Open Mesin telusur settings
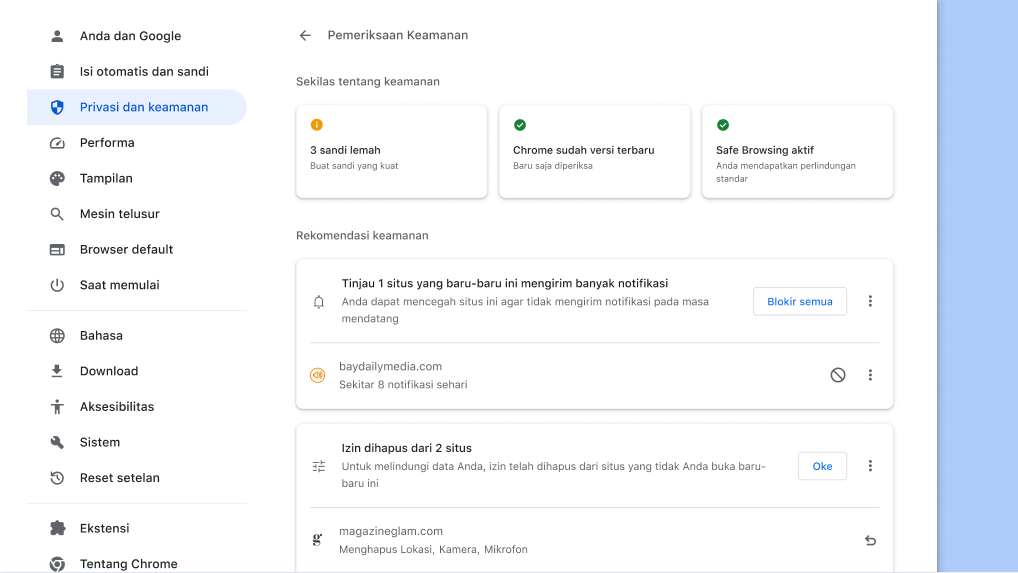Viewport: 1018px width, 573px height. tap(137, 214)
